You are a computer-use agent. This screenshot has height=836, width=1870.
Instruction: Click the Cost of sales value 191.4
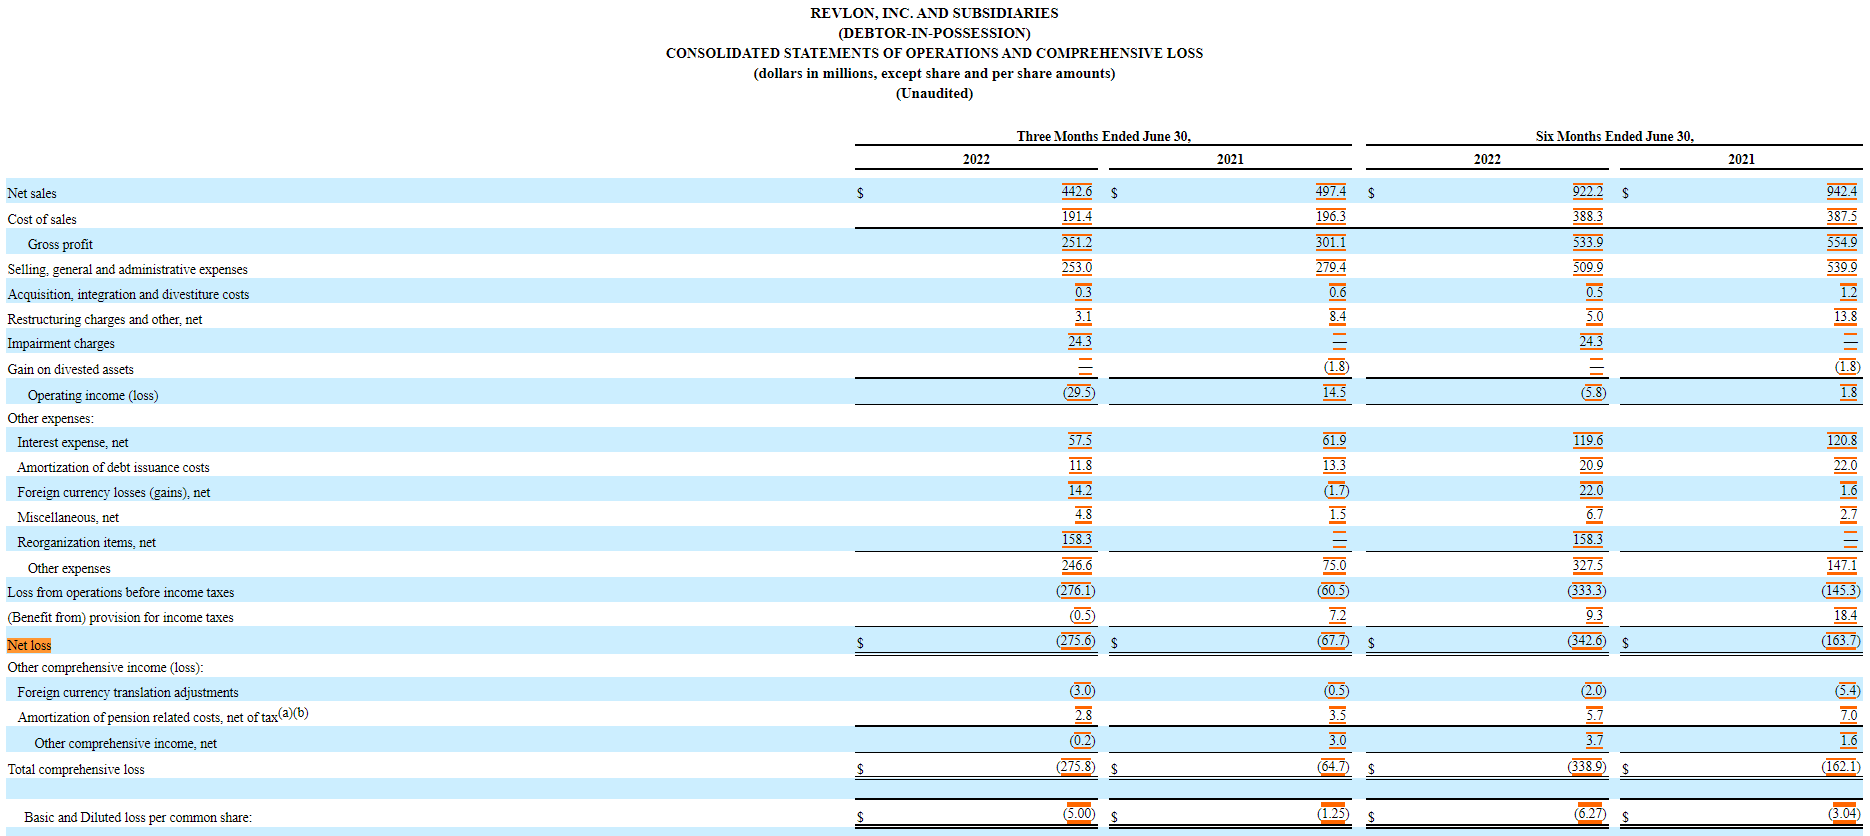coord(1077,216)
